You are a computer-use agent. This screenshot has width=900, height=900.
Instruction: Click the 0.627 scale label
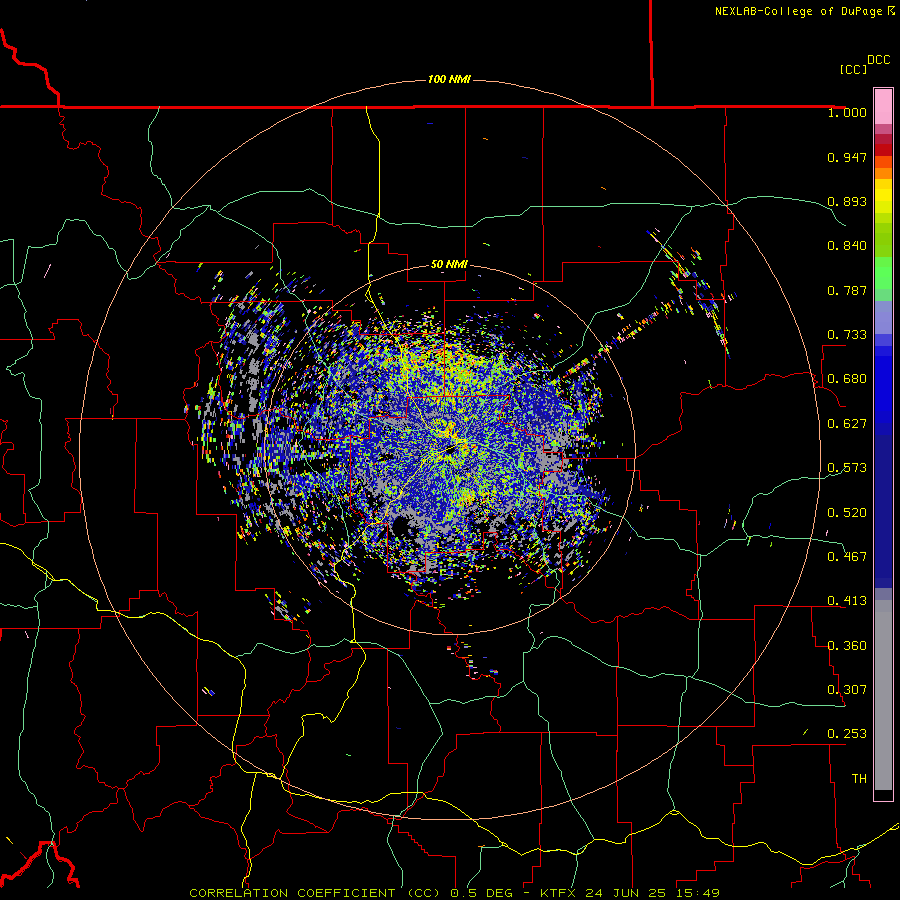pos(847,424)
